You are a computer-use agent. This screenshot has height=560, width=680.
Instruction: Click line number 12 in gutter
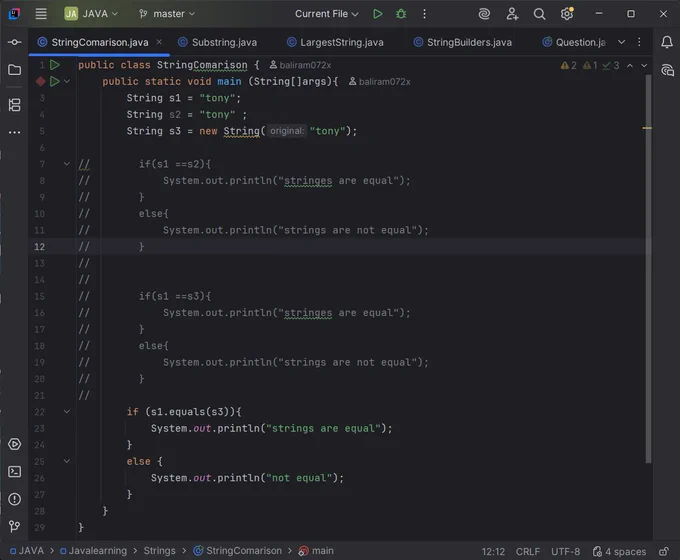pyautogui.click(x=39, y=247)
